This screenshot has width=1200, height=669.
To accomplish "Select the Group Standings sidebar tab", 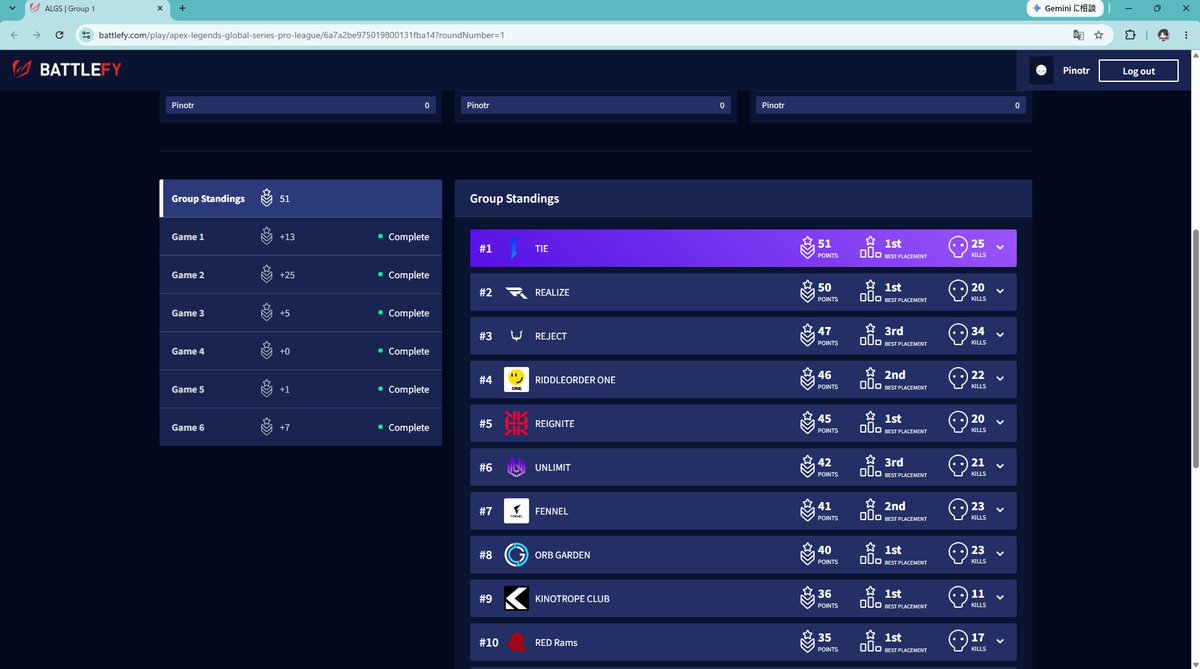I will 301,199.
